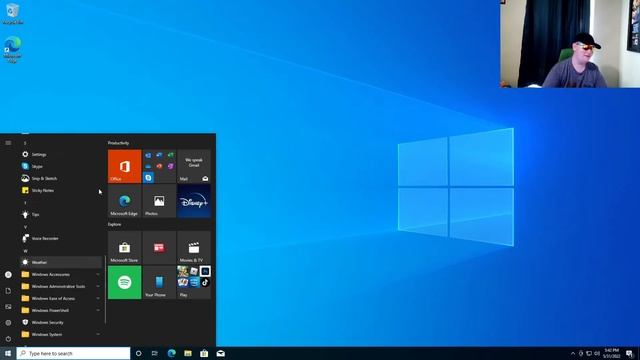
Task: Launch the Tips app
Action: 61,214
